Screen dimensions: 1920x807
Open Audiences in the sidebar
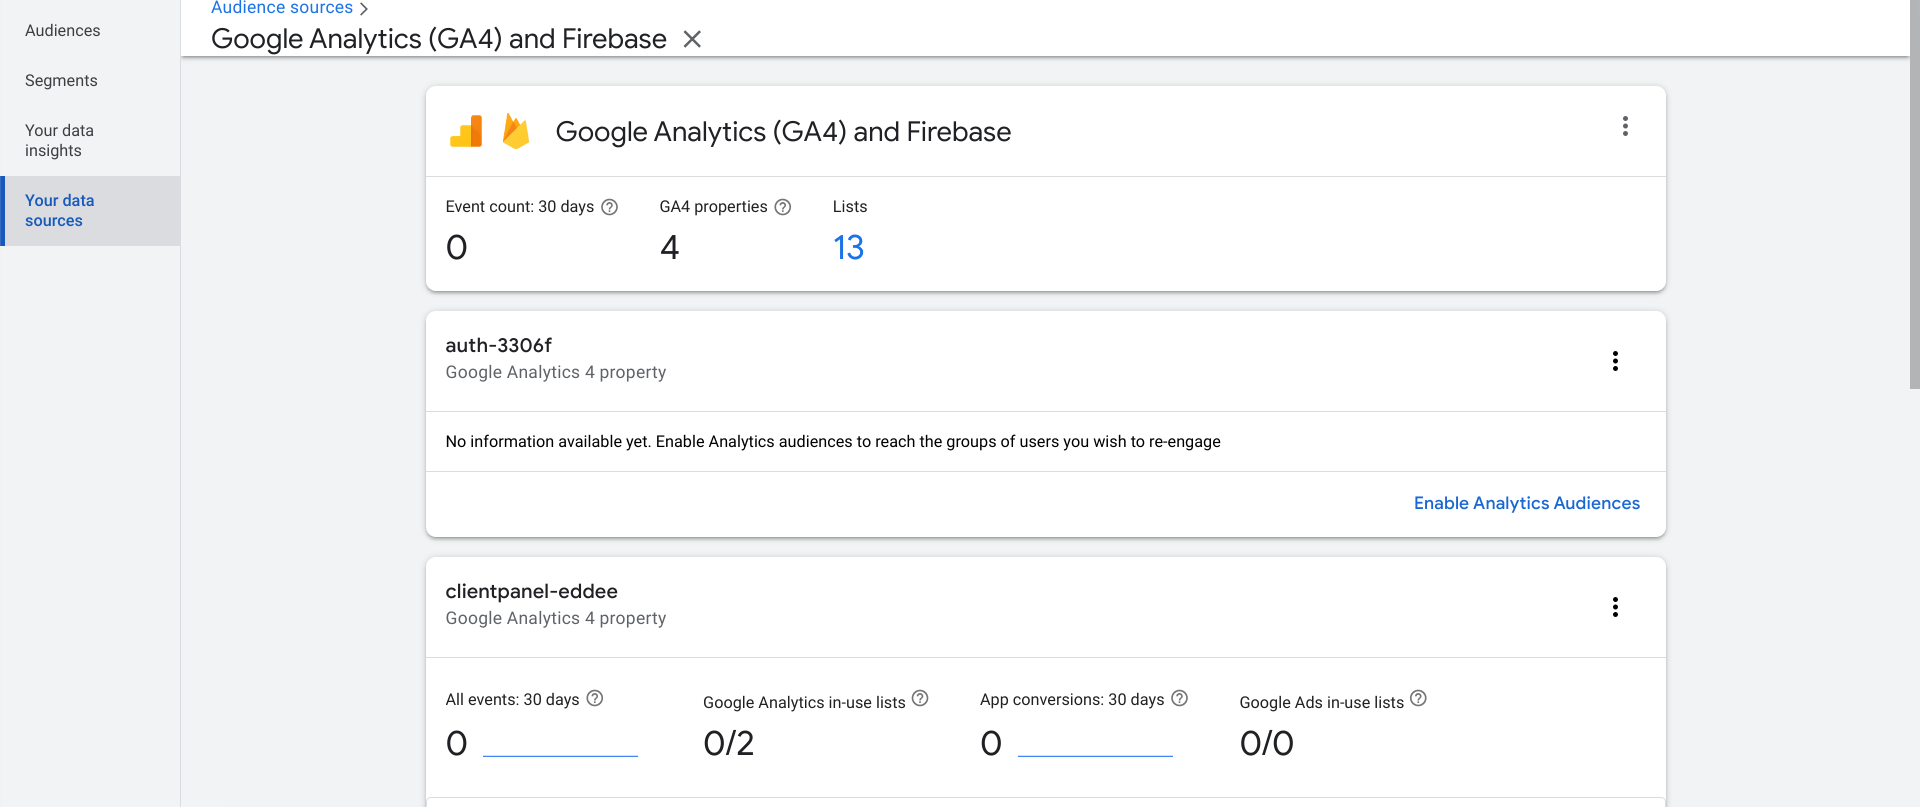(x=63, y=31)
